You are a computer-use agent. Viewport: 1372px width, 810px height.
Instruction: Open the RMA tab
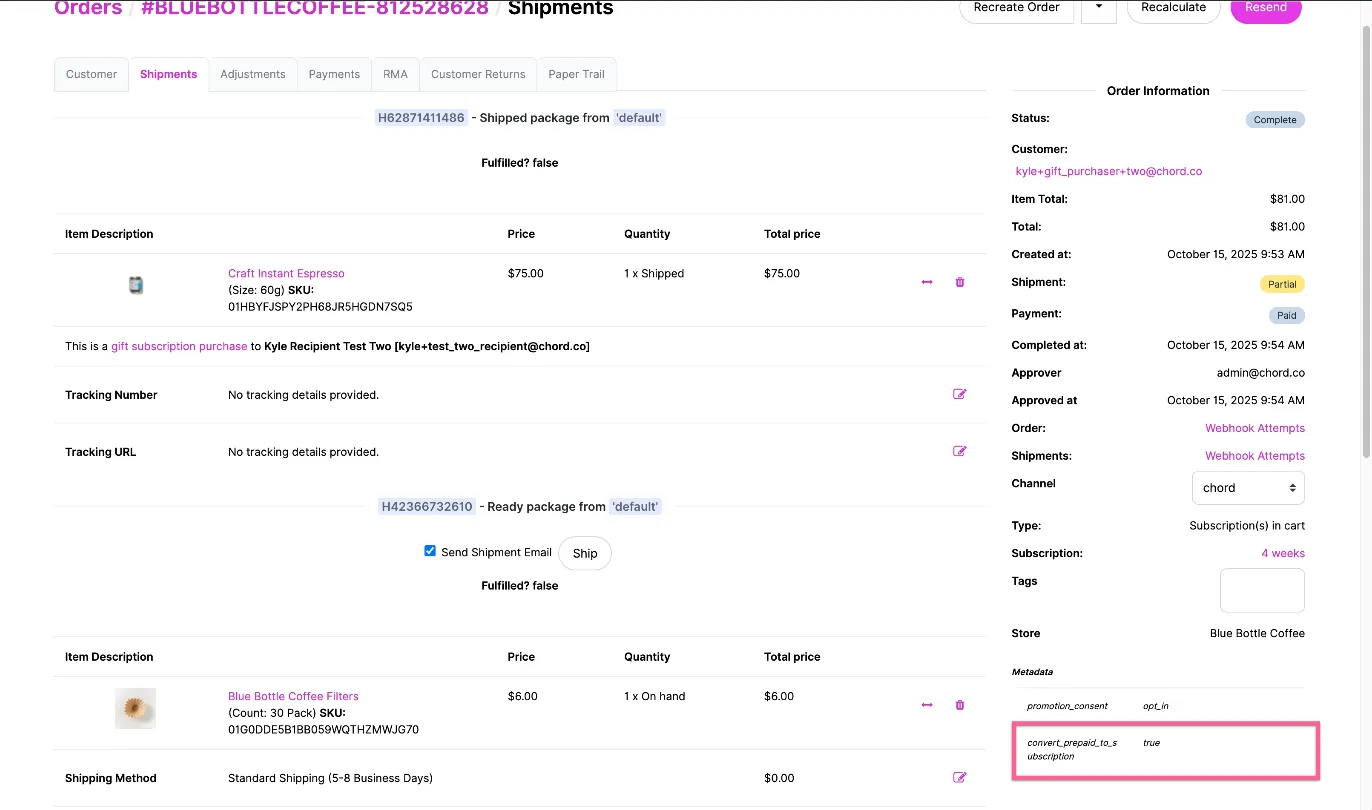coord(395,74)
